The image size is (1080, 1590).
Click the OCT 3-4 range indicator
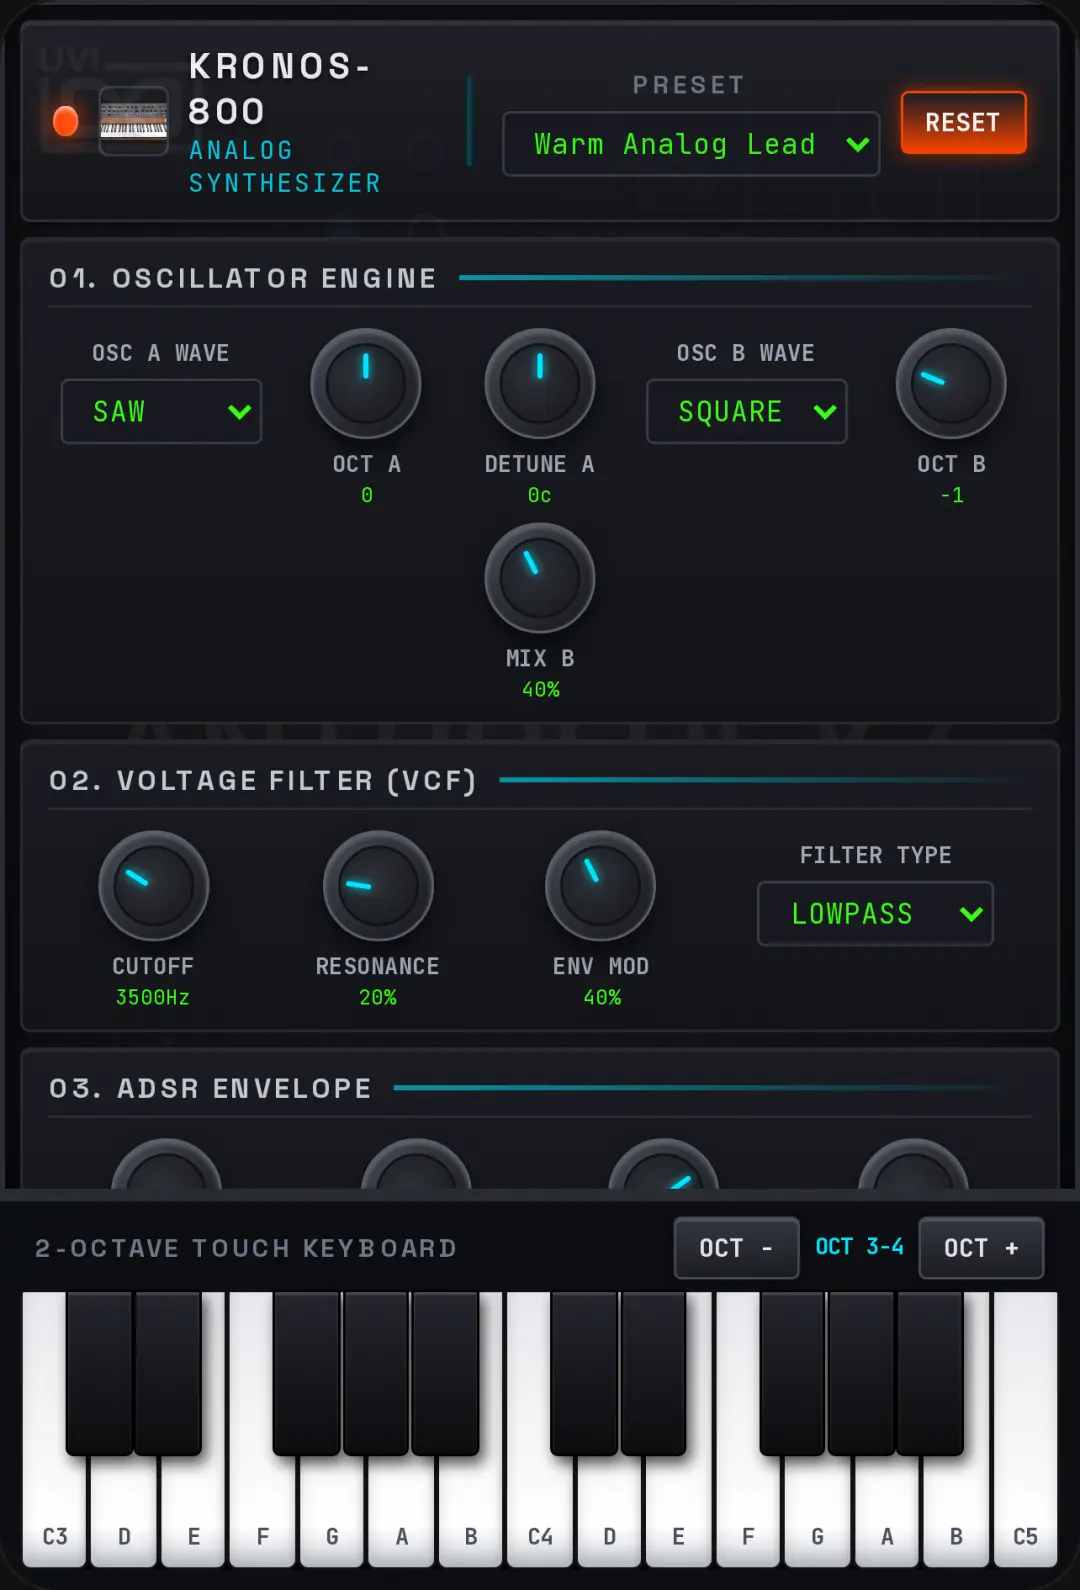tap(859, 1247)
